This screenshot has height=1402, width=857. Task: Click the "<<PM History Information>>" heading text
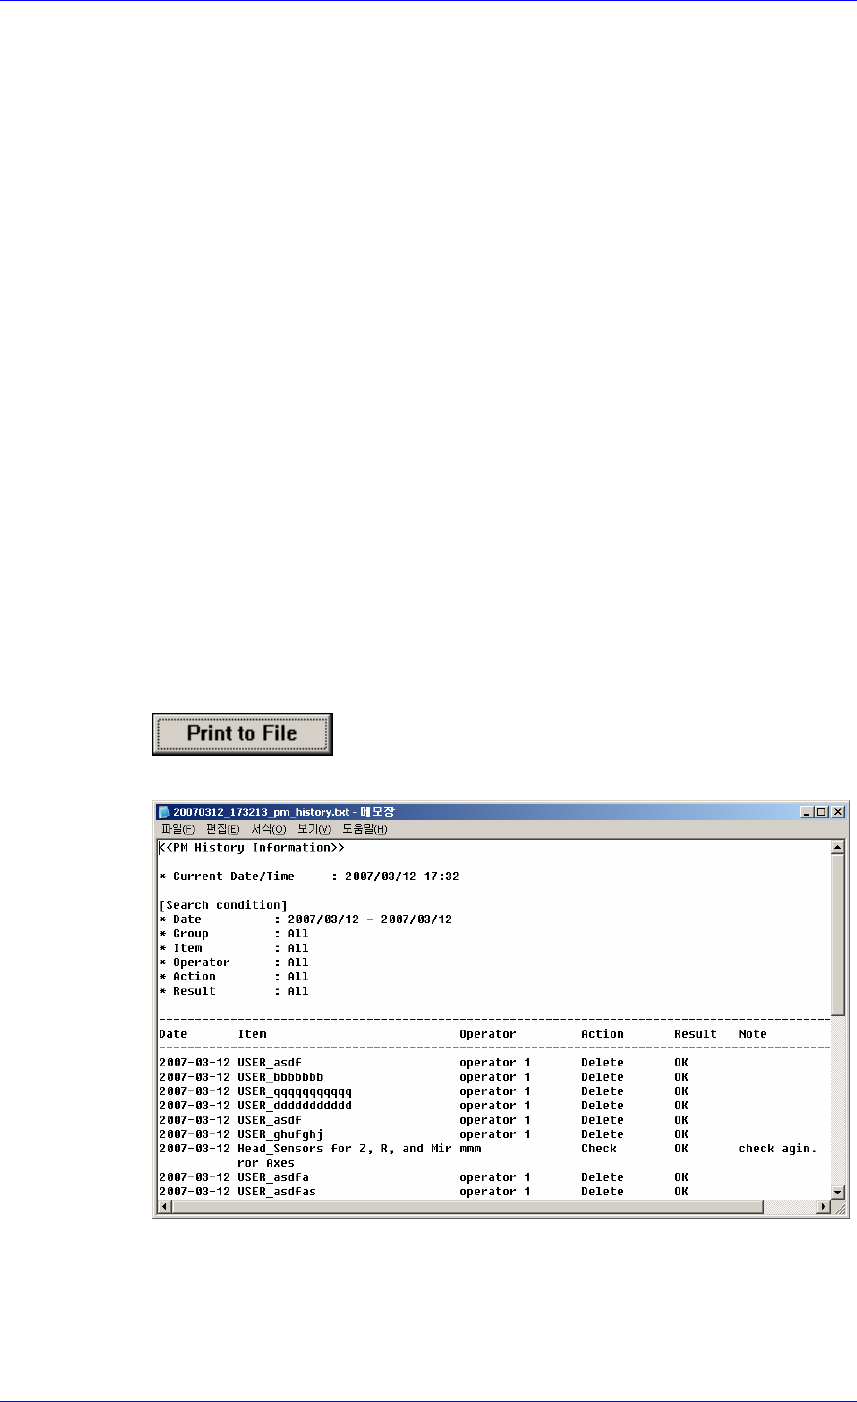pyautogui.click(x=252, y=848)
